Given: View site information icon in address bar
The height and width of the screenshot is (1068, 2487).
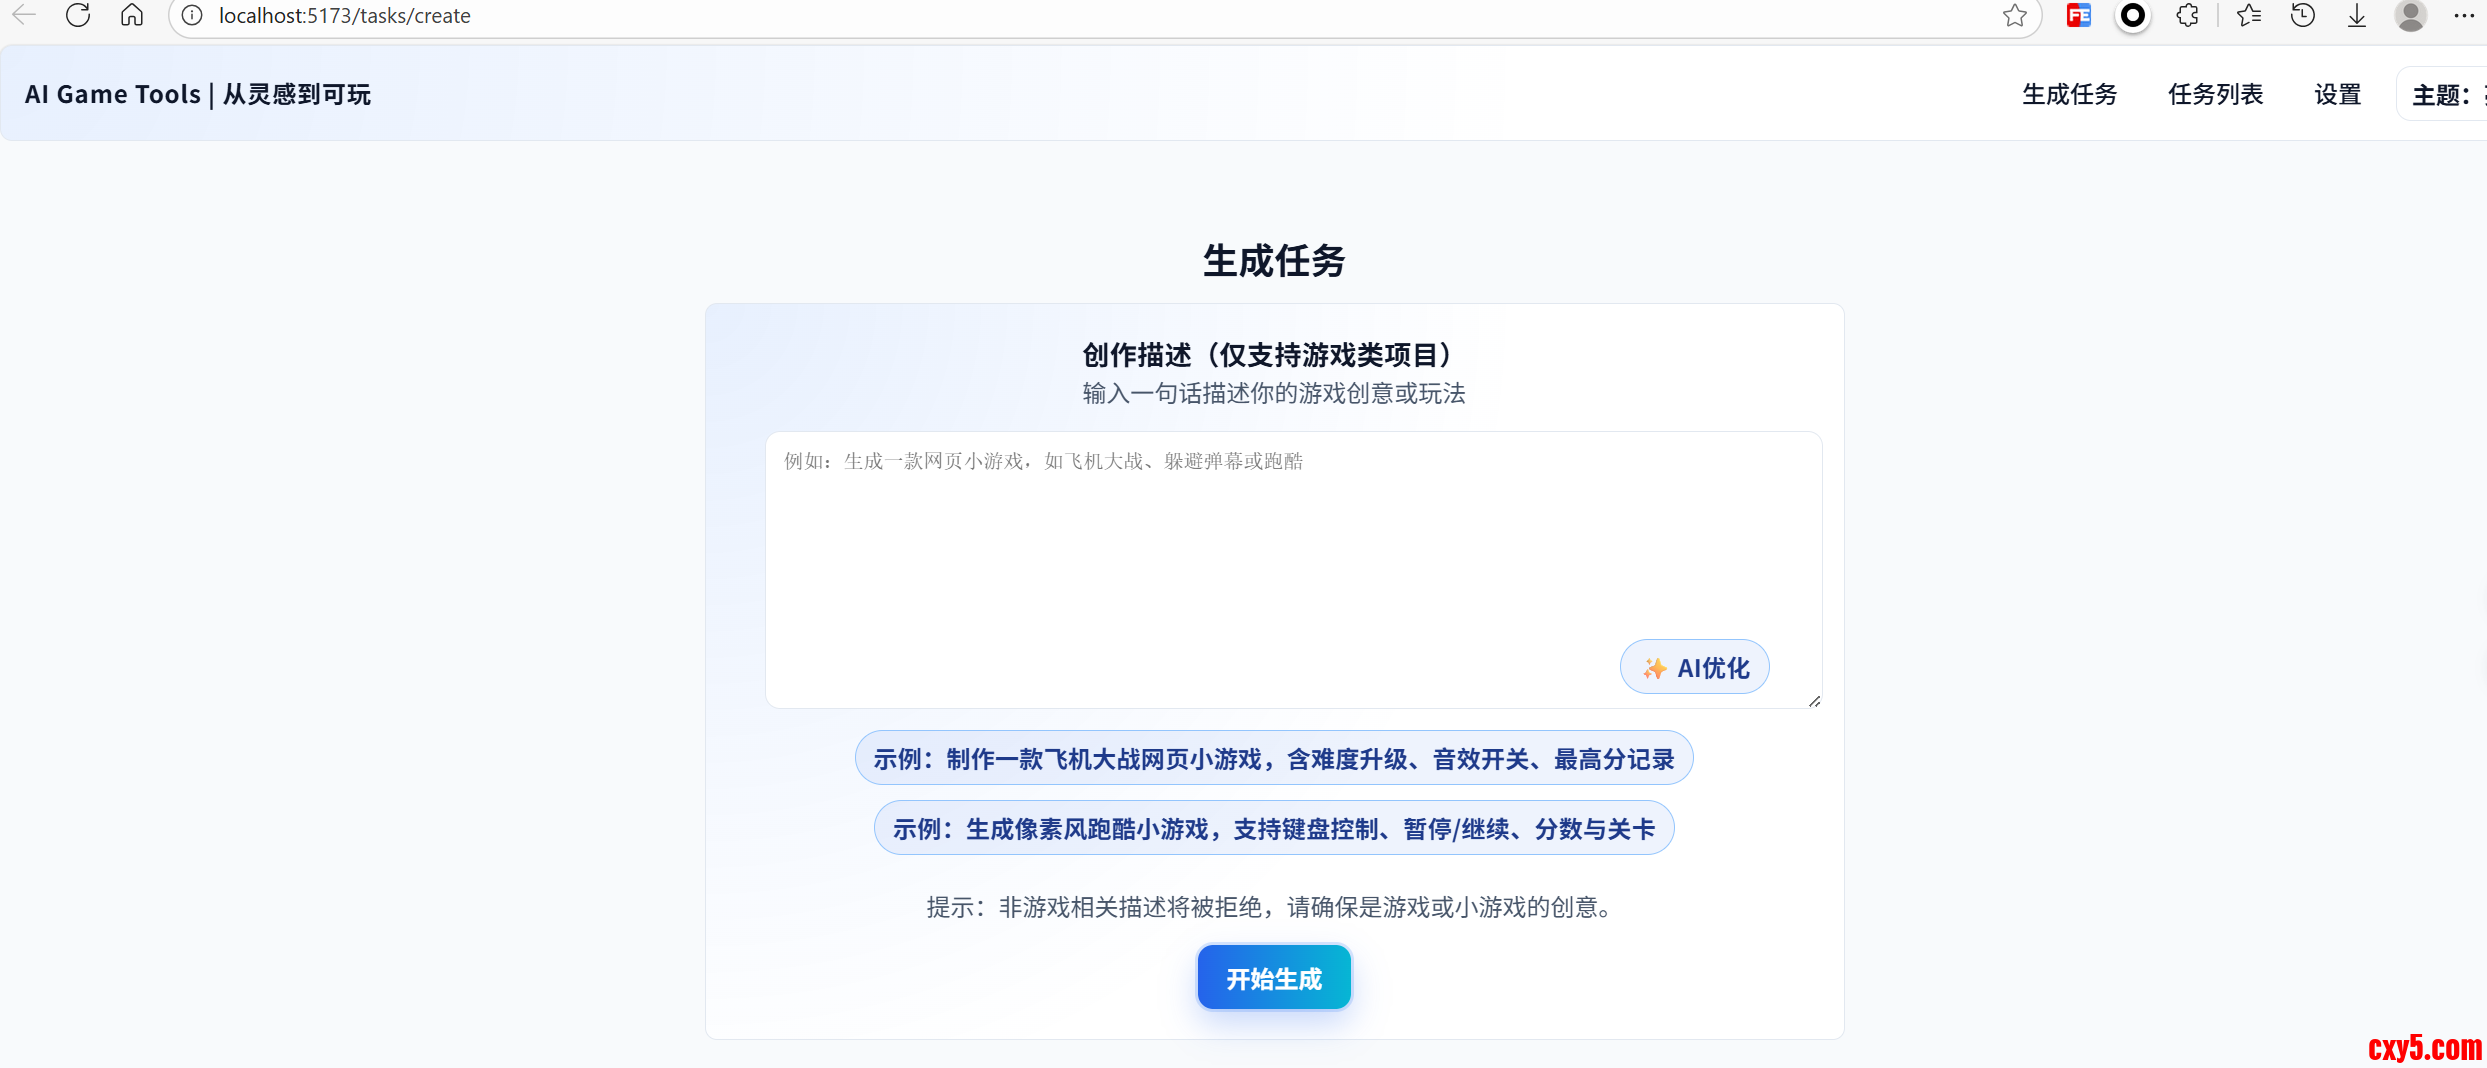Looking at the screenshot, I should coord(192,16).
